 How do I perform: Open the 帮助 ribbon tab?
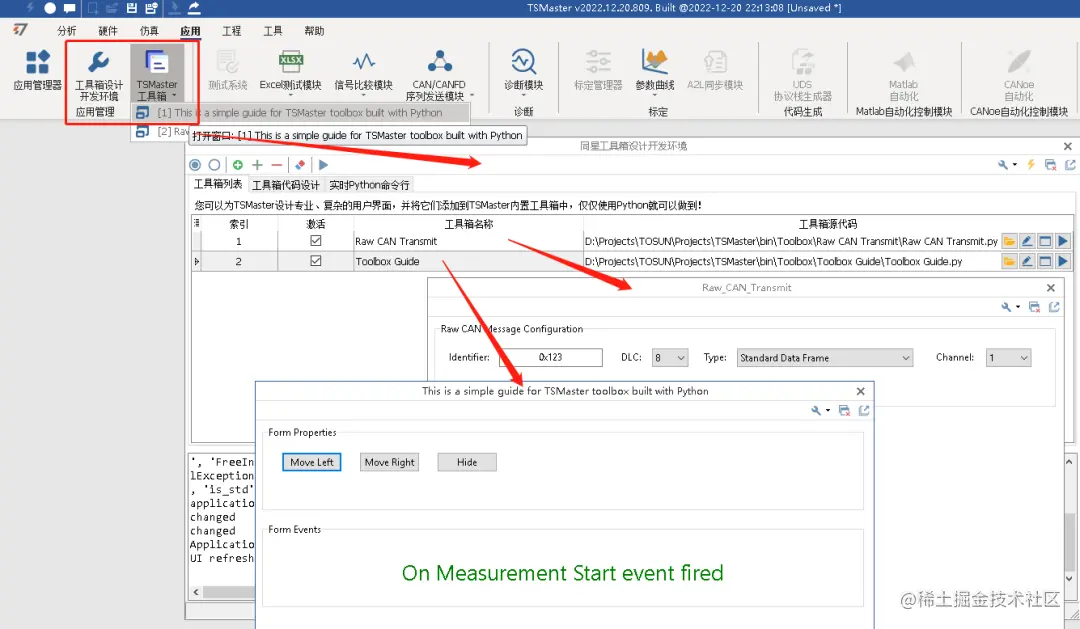[x=314, y=31]
